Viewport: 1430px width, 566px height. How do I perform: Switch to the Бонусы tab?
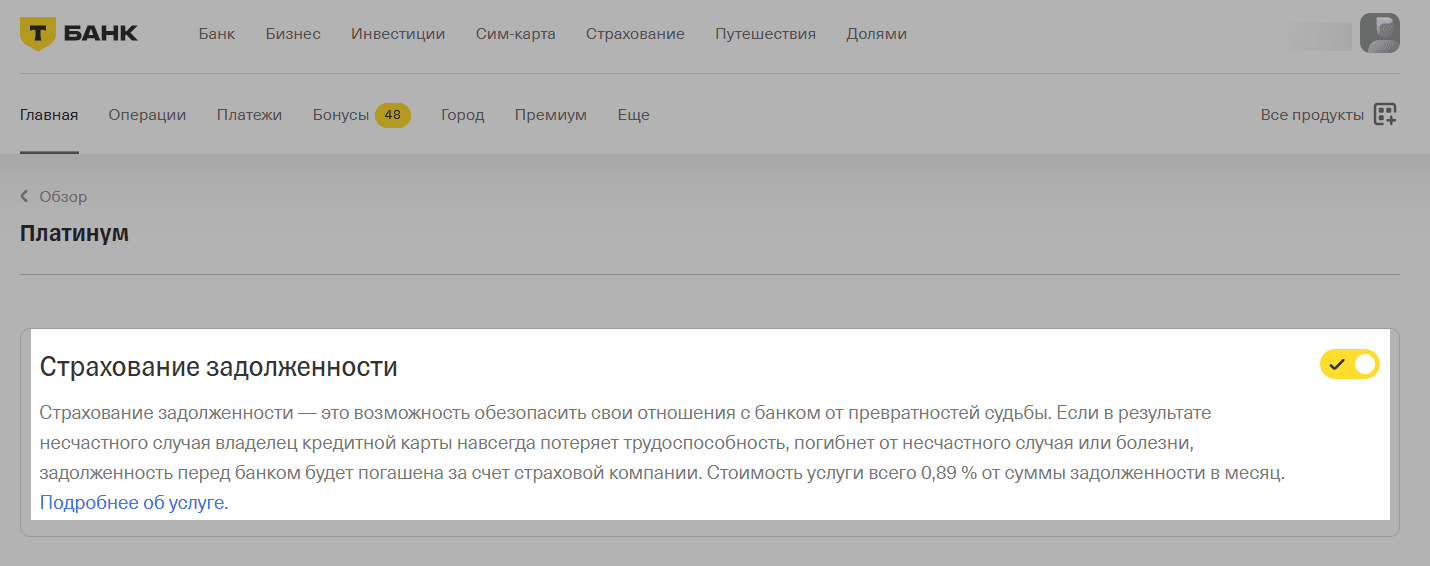[341, 115]
